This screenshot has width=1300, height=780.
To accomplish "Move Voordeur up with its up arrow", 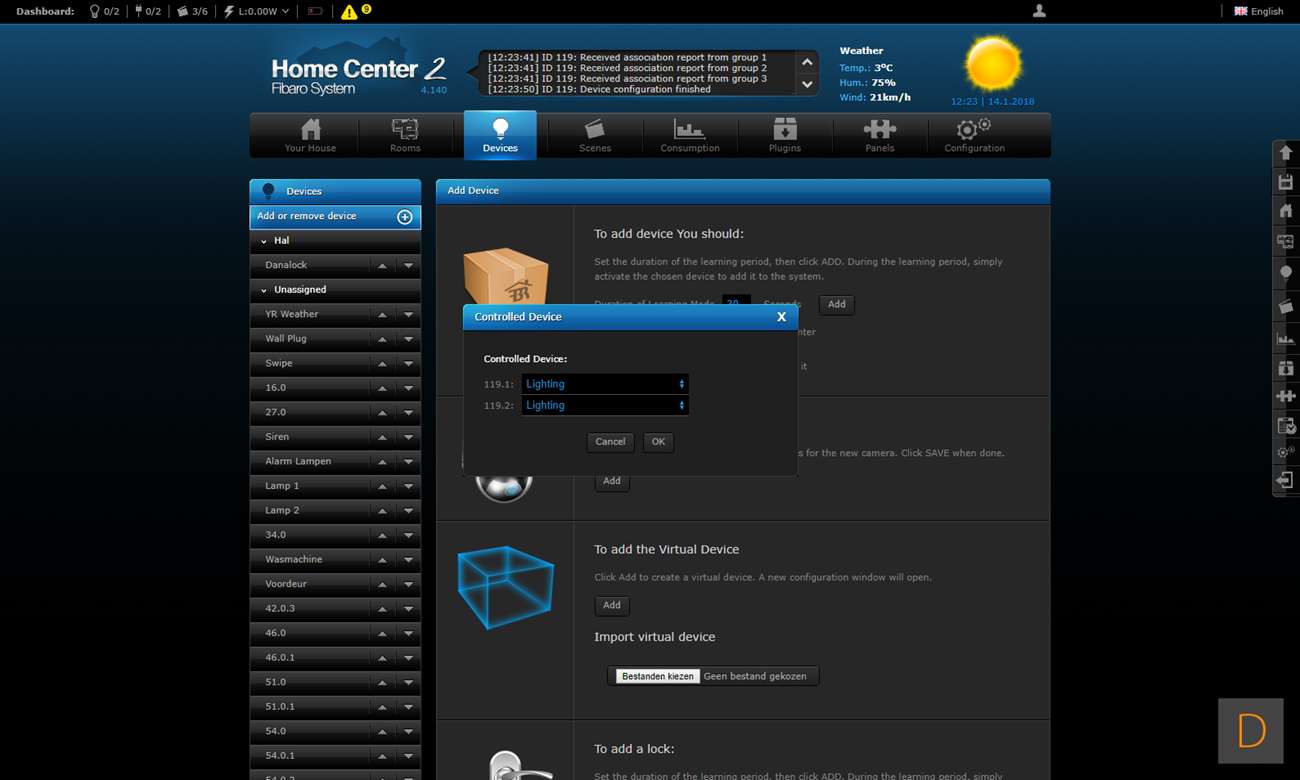I will point(382,584).
